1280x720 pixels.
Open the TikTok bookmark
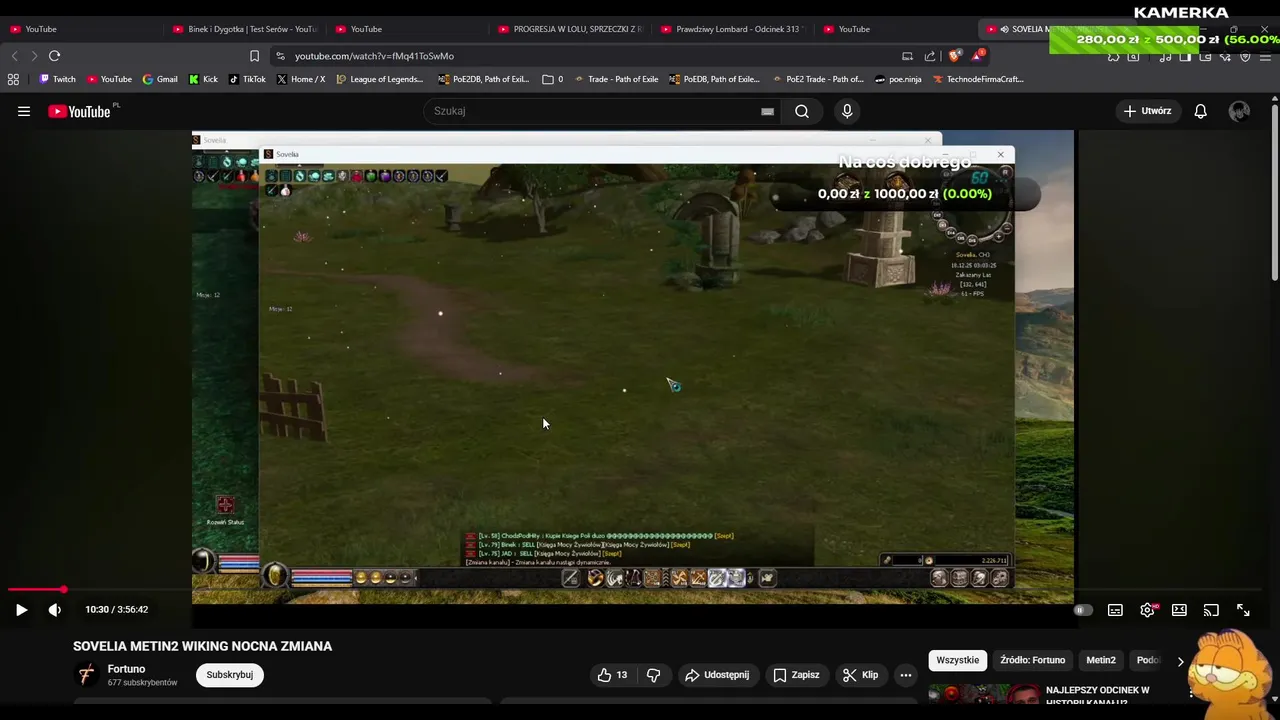247,79
